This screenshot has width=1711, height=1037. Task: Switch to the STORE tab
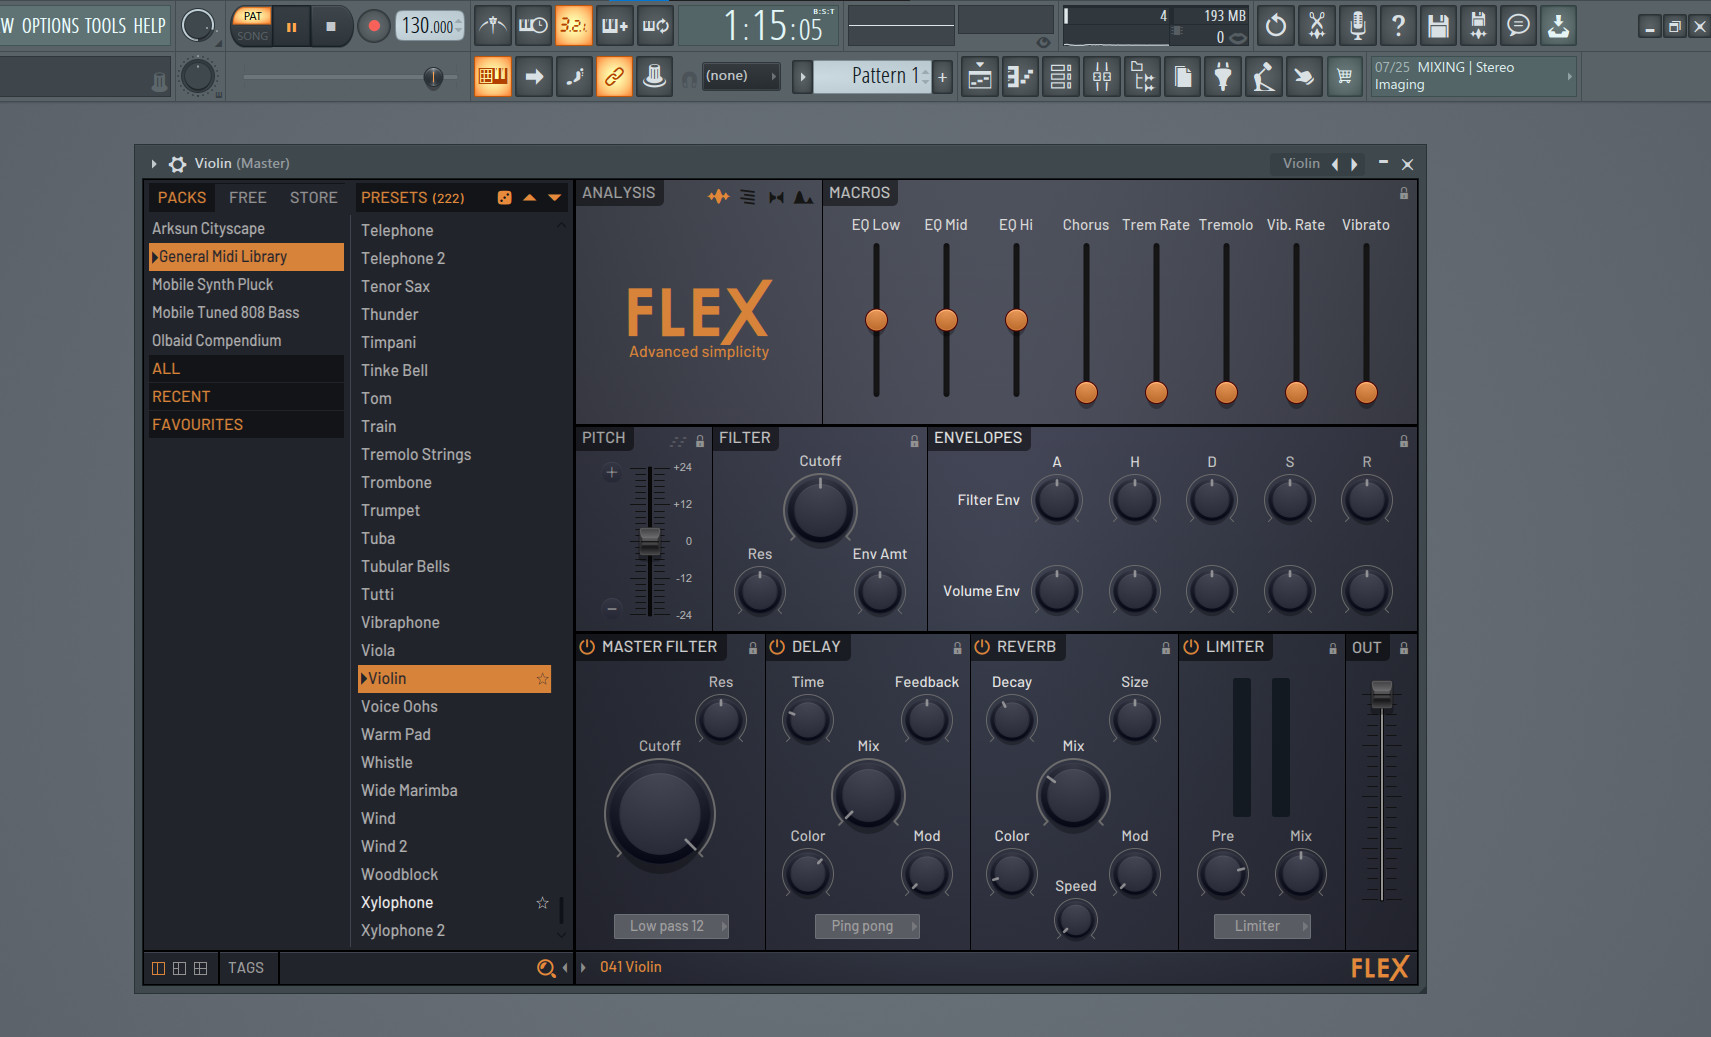coord(313,198)
